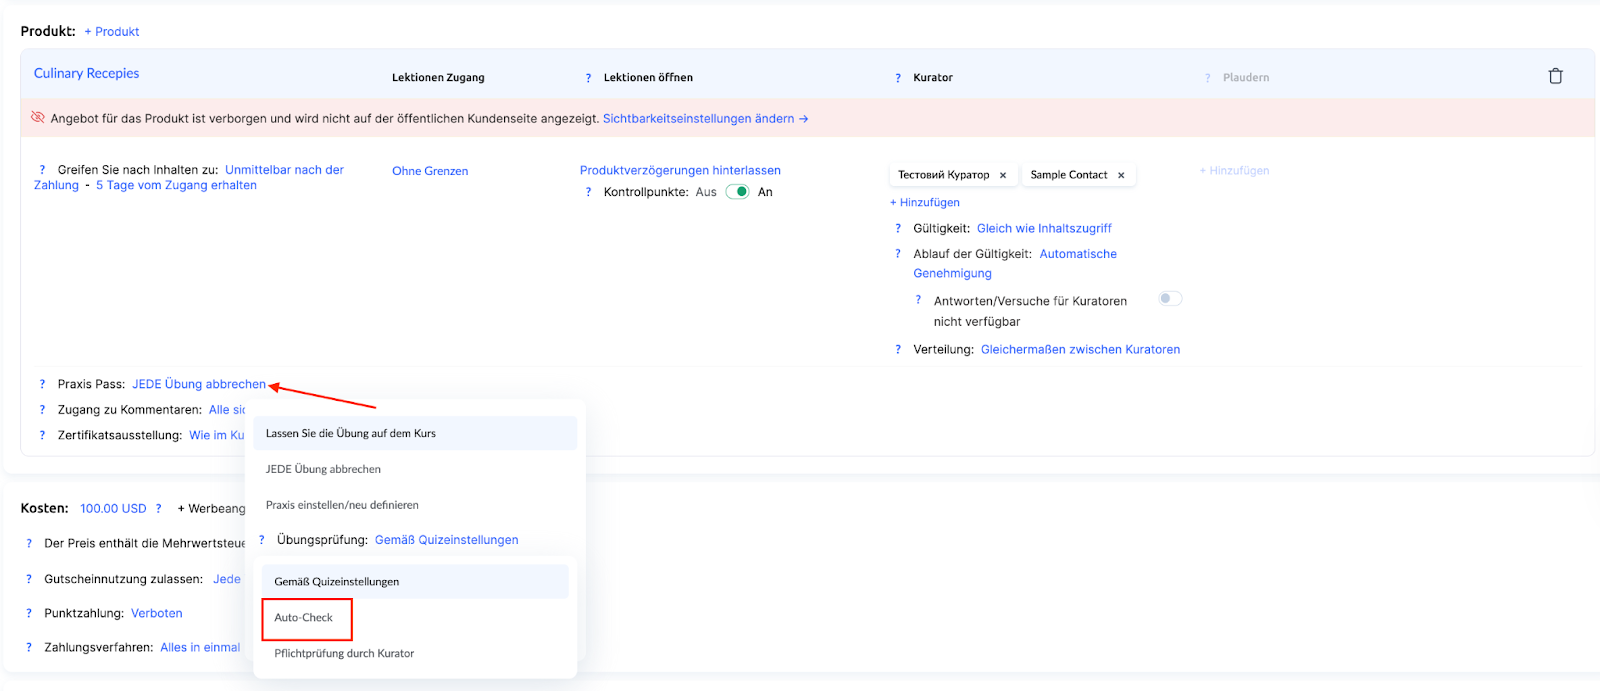Click + Hinzufügen under curator tags
This screenshot has width=1600, height=691.
coord(925,202)
